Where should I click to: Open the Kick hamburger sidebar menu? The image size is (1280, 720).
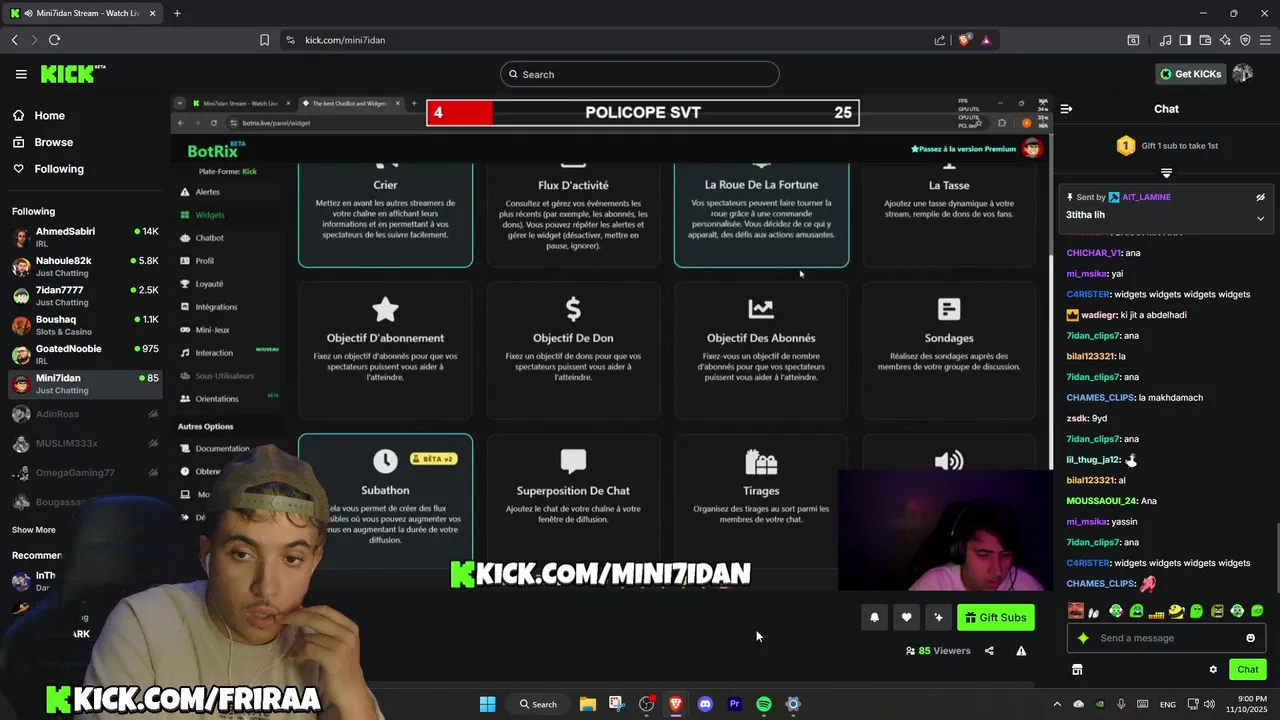pos(21,74)
